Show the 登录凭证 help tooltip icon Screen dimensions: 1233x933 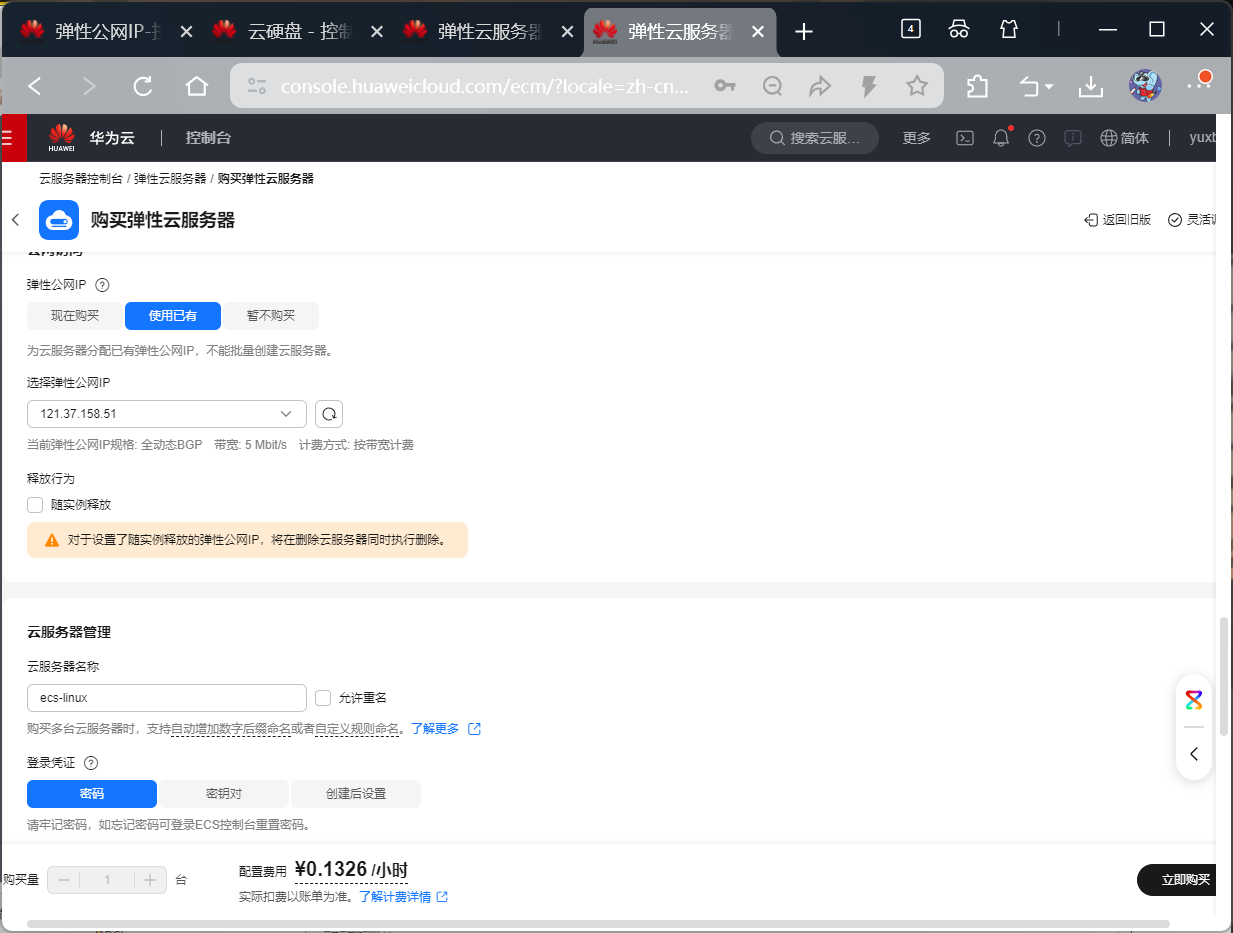point(92,763)
